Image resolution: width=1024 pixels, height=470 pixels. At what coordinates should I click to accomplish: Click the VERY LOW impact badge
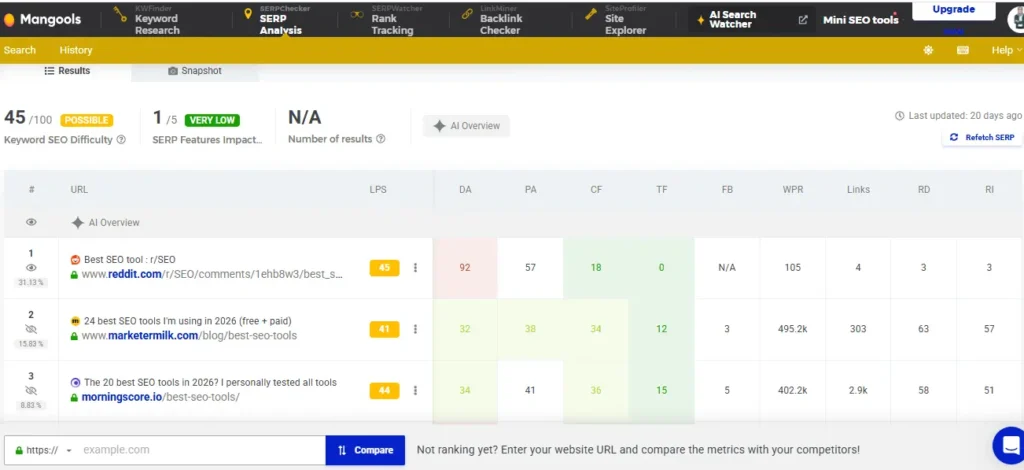coord(212,120)
